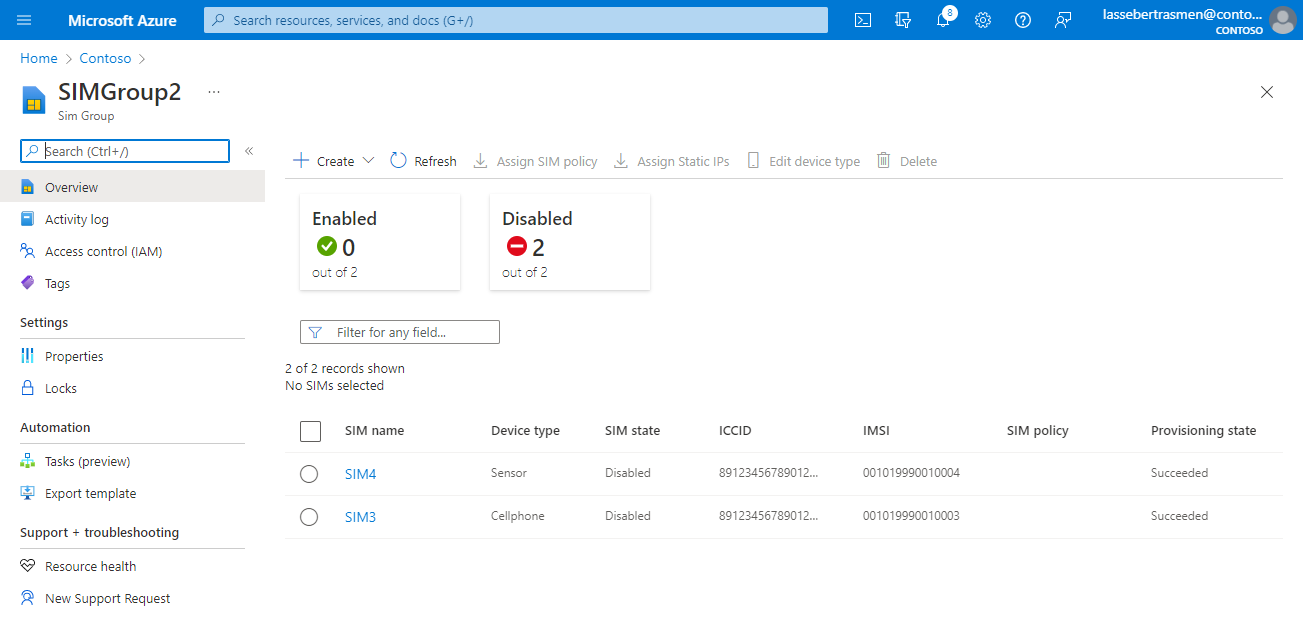
Task: Open the portal hamburger menu
Action: pyautogui.click(x=24, y=20)
